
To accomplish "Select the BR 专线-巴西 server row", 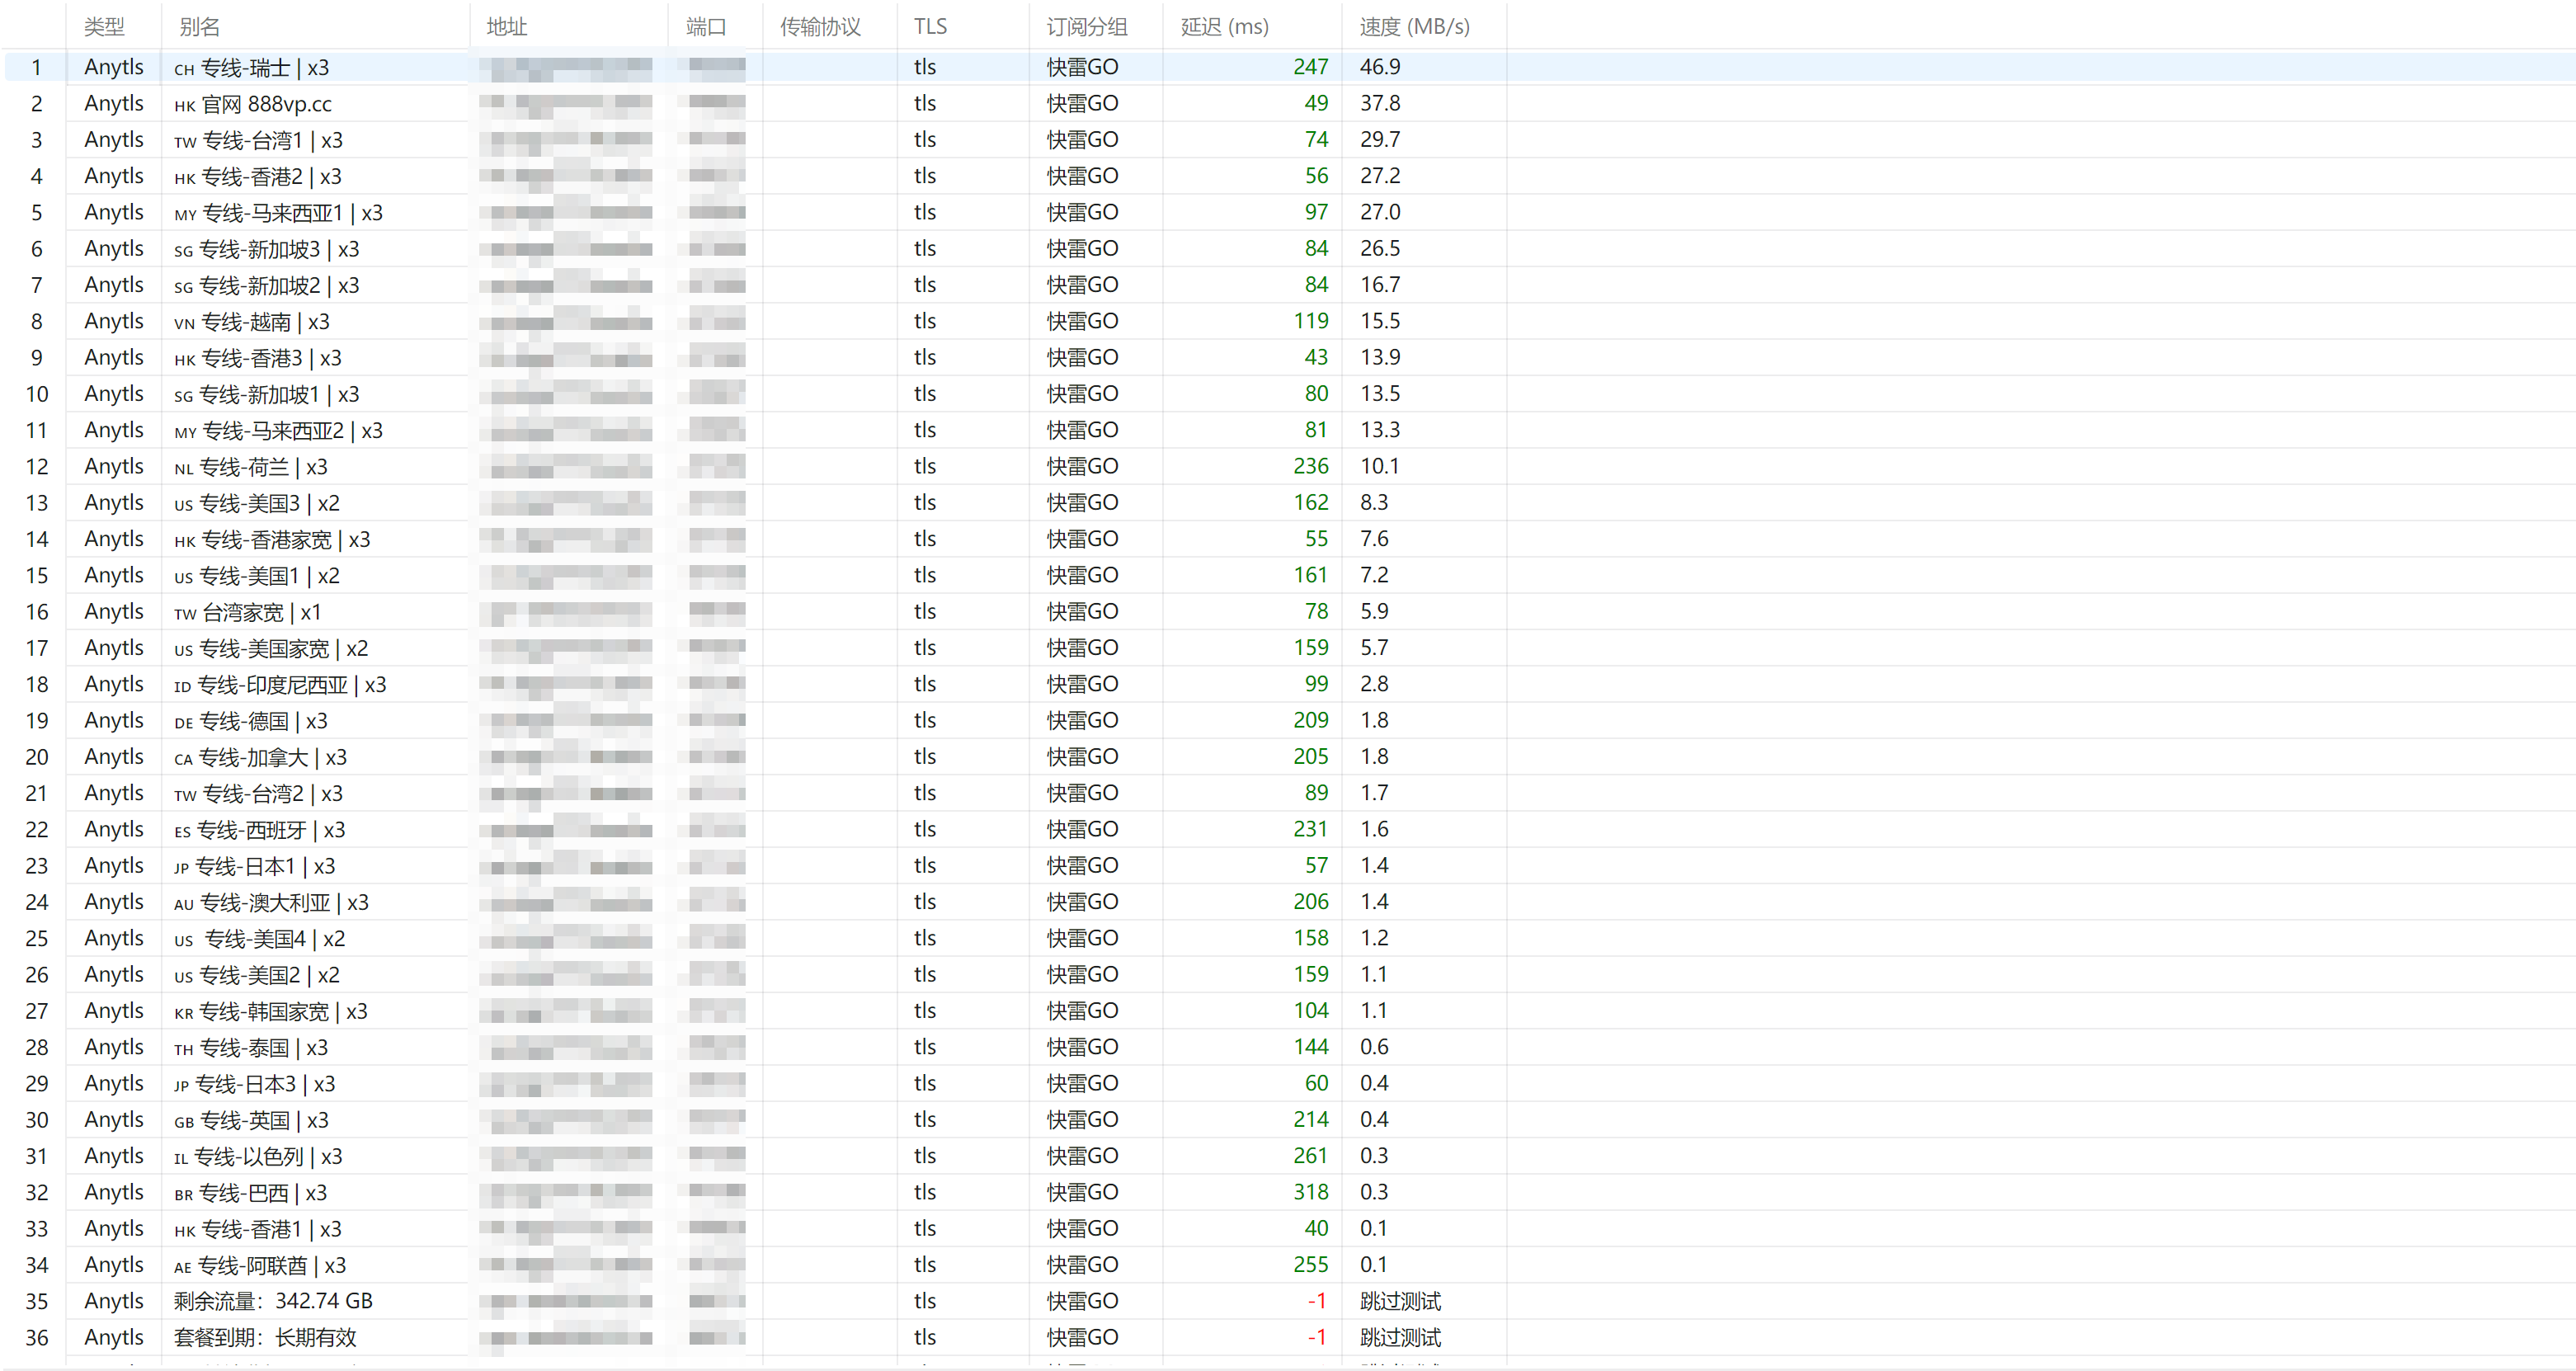I will 1288,1192.
